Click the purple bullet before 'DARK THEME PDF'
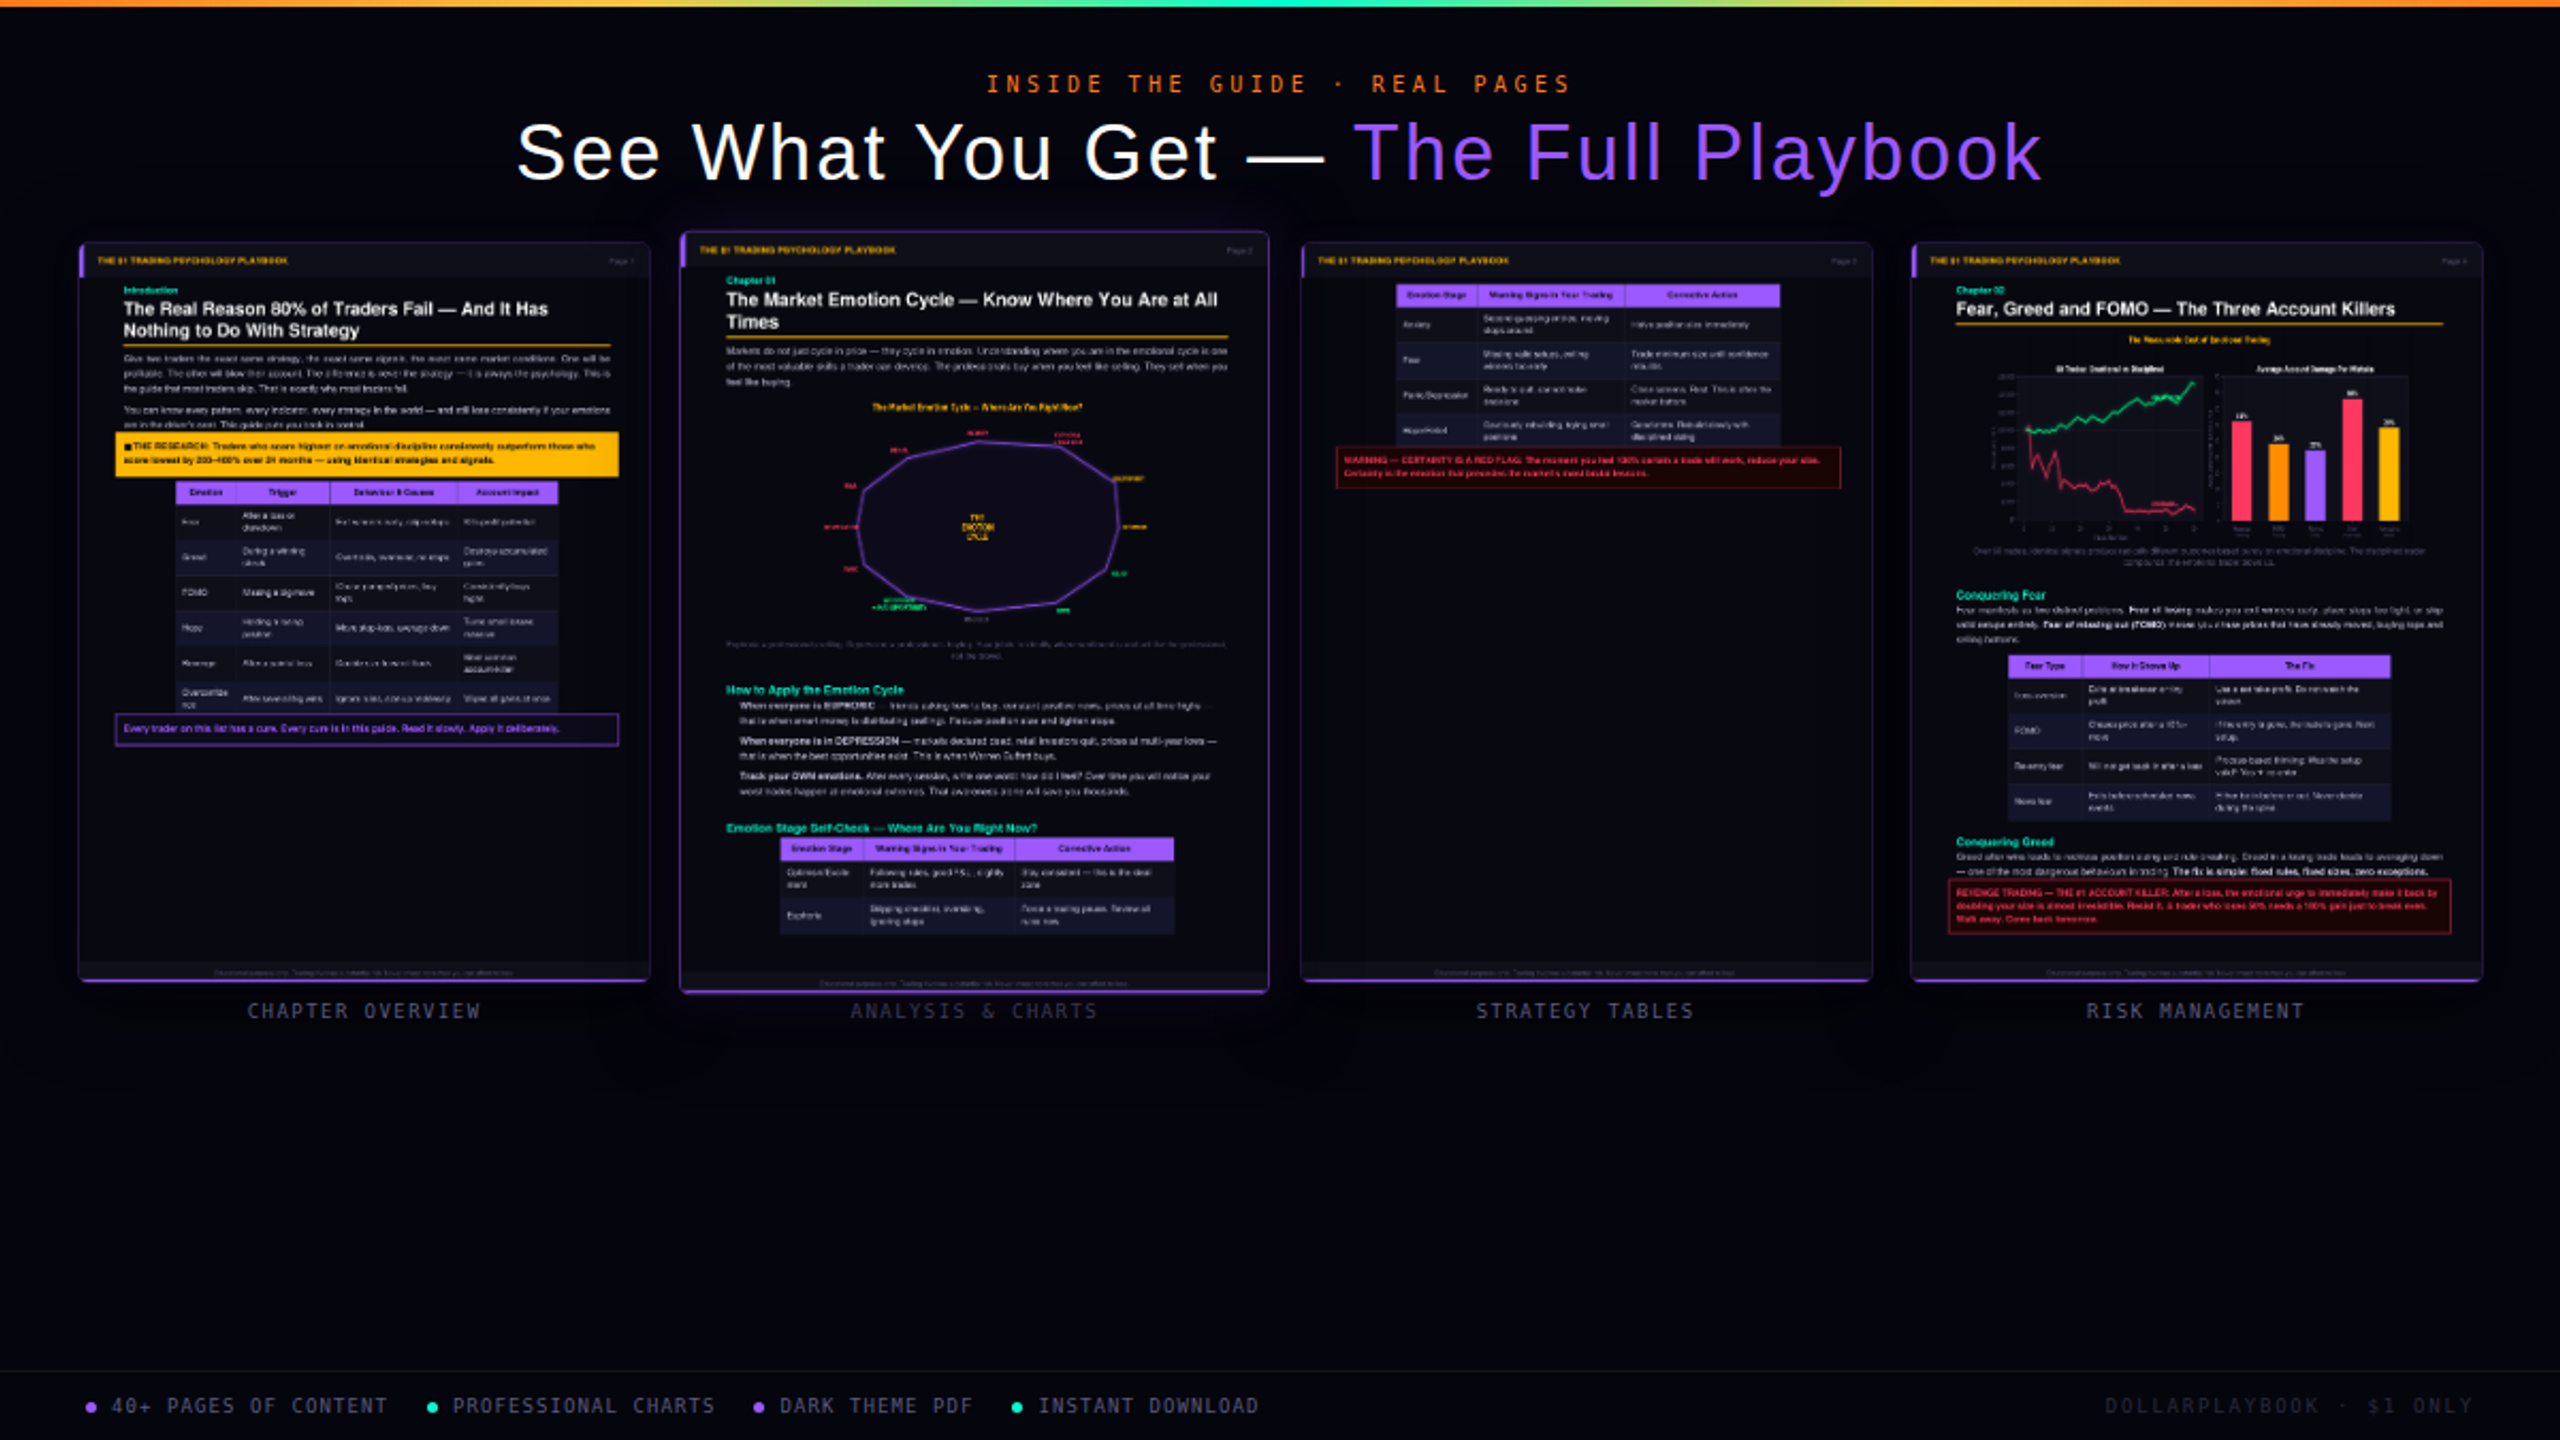The image size is (2560, 1440). pyautogui.click(x=759, y=1407)
